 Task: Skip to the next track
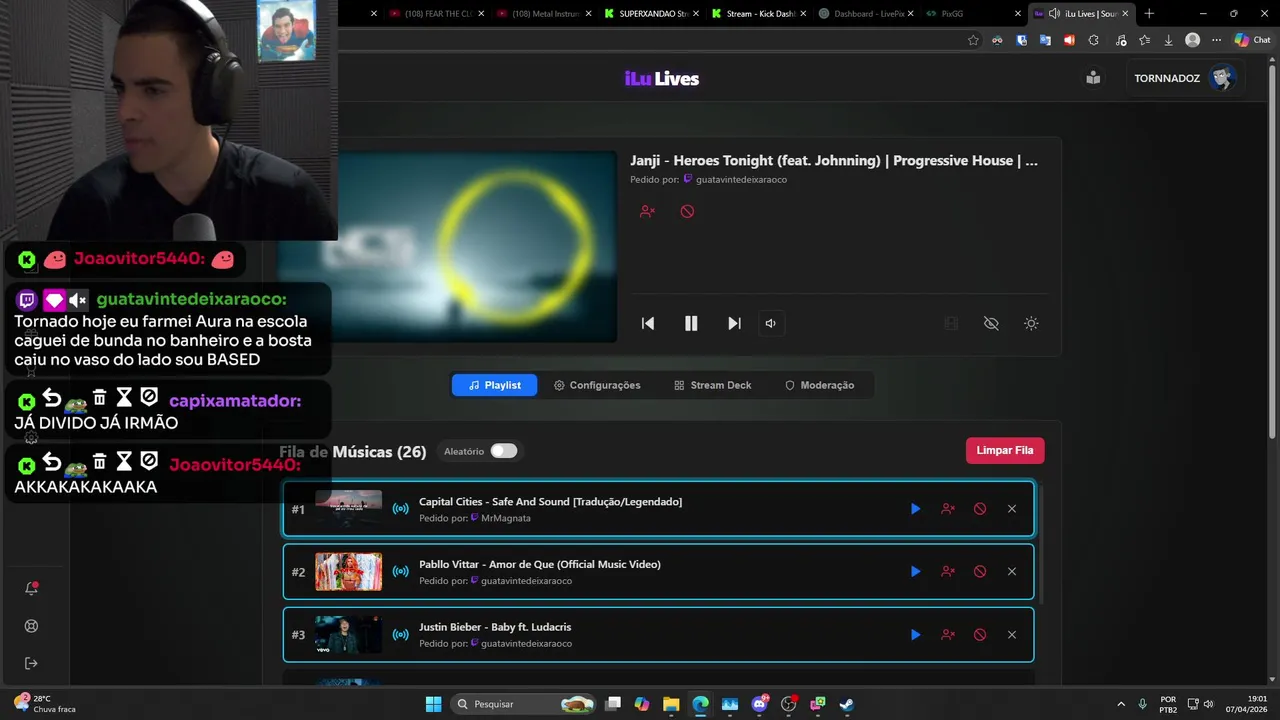click(x=734, y=323)
